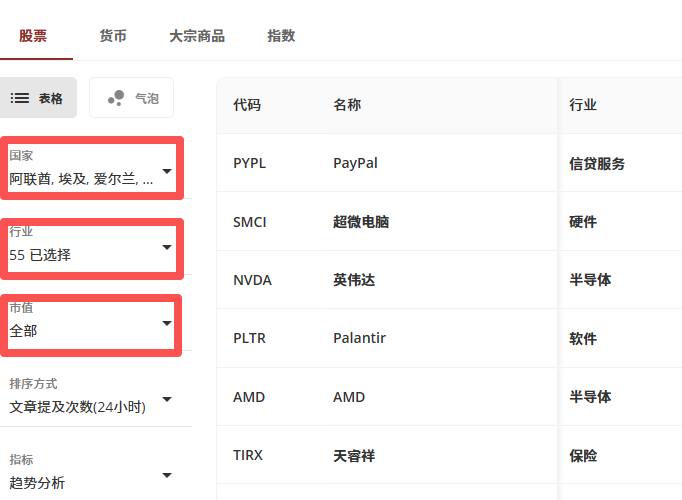The image size is (682, 500).
Task: Switch to the 气泡 bubble view
Action: (131, 98)
